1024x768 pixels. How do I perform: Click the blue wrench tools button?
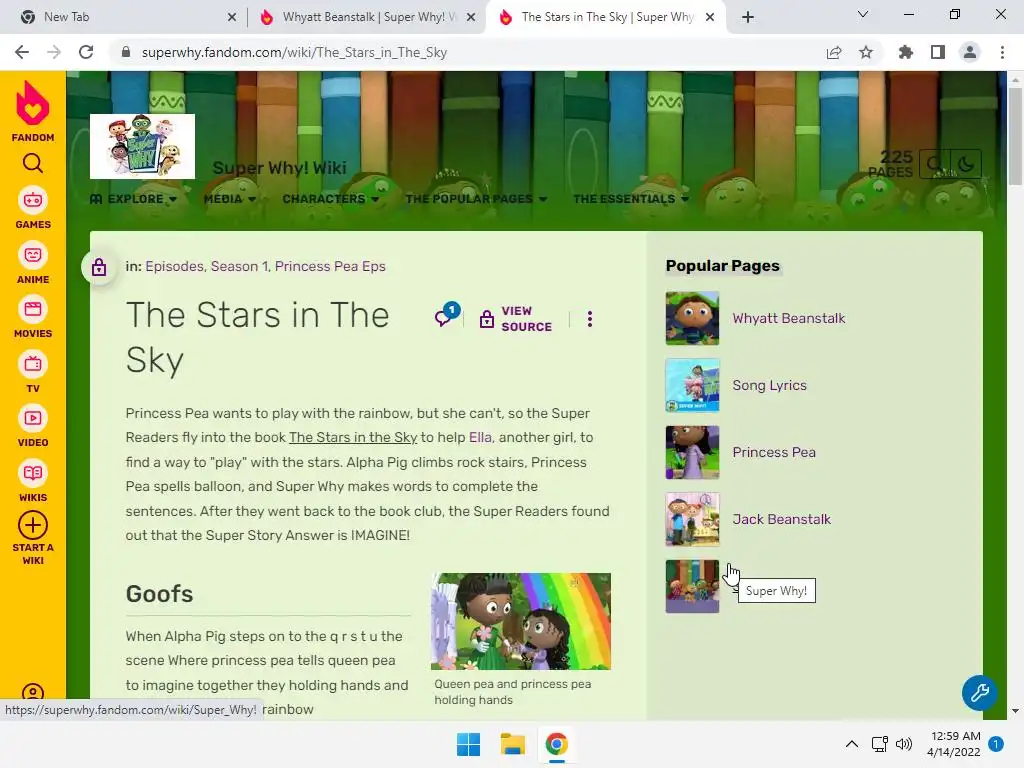[979, 692]
